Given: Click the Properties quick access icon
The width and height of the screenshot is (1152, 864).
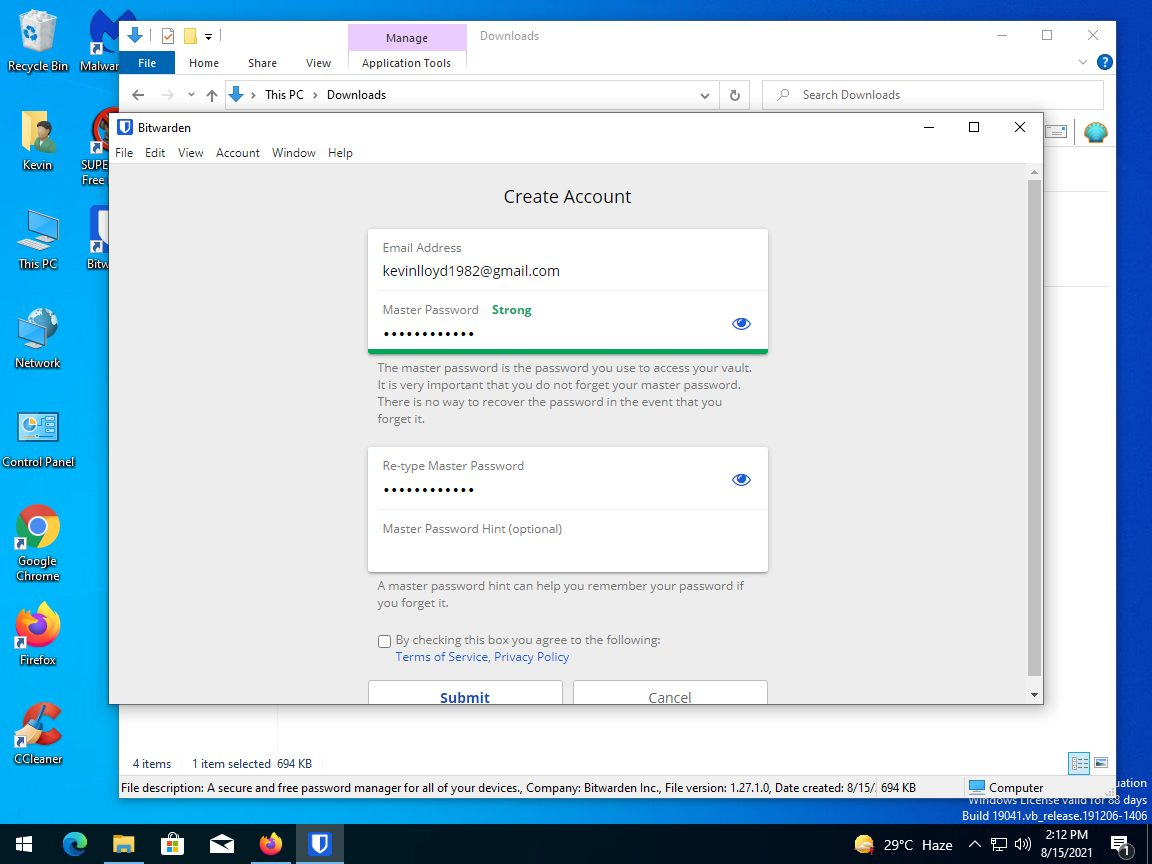Looking at the screenshot, I should click(168, 35).
